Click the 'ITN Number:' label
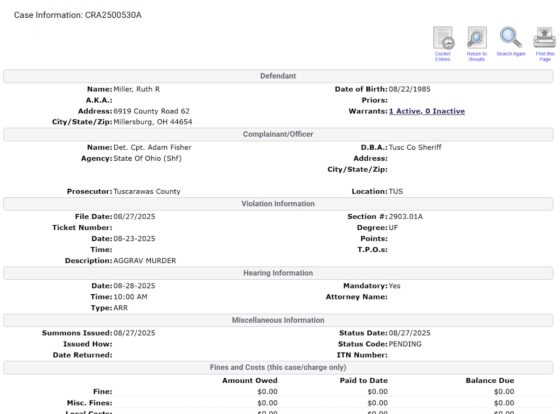 pos(362,355)
